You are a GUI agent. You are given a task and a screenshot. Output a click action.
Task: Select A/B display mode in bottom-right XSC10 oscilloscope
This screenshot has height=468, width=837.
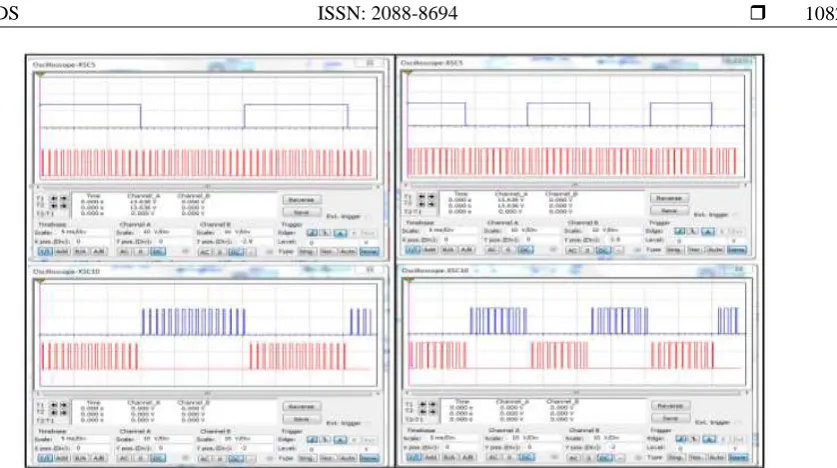[467, 457]
